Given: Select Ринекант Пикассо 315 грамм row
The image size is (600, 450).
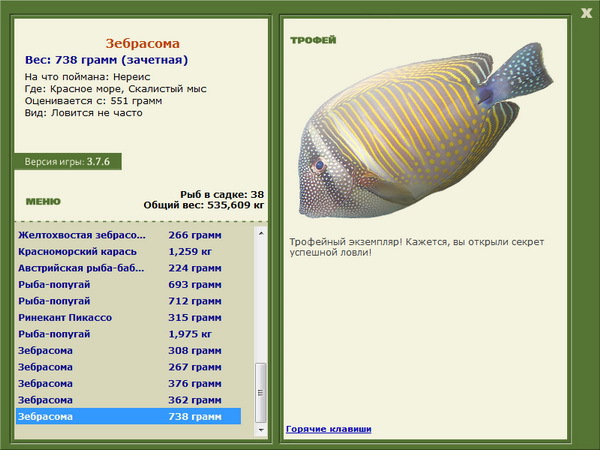Looking at the screenshot, I should [129, 318].
